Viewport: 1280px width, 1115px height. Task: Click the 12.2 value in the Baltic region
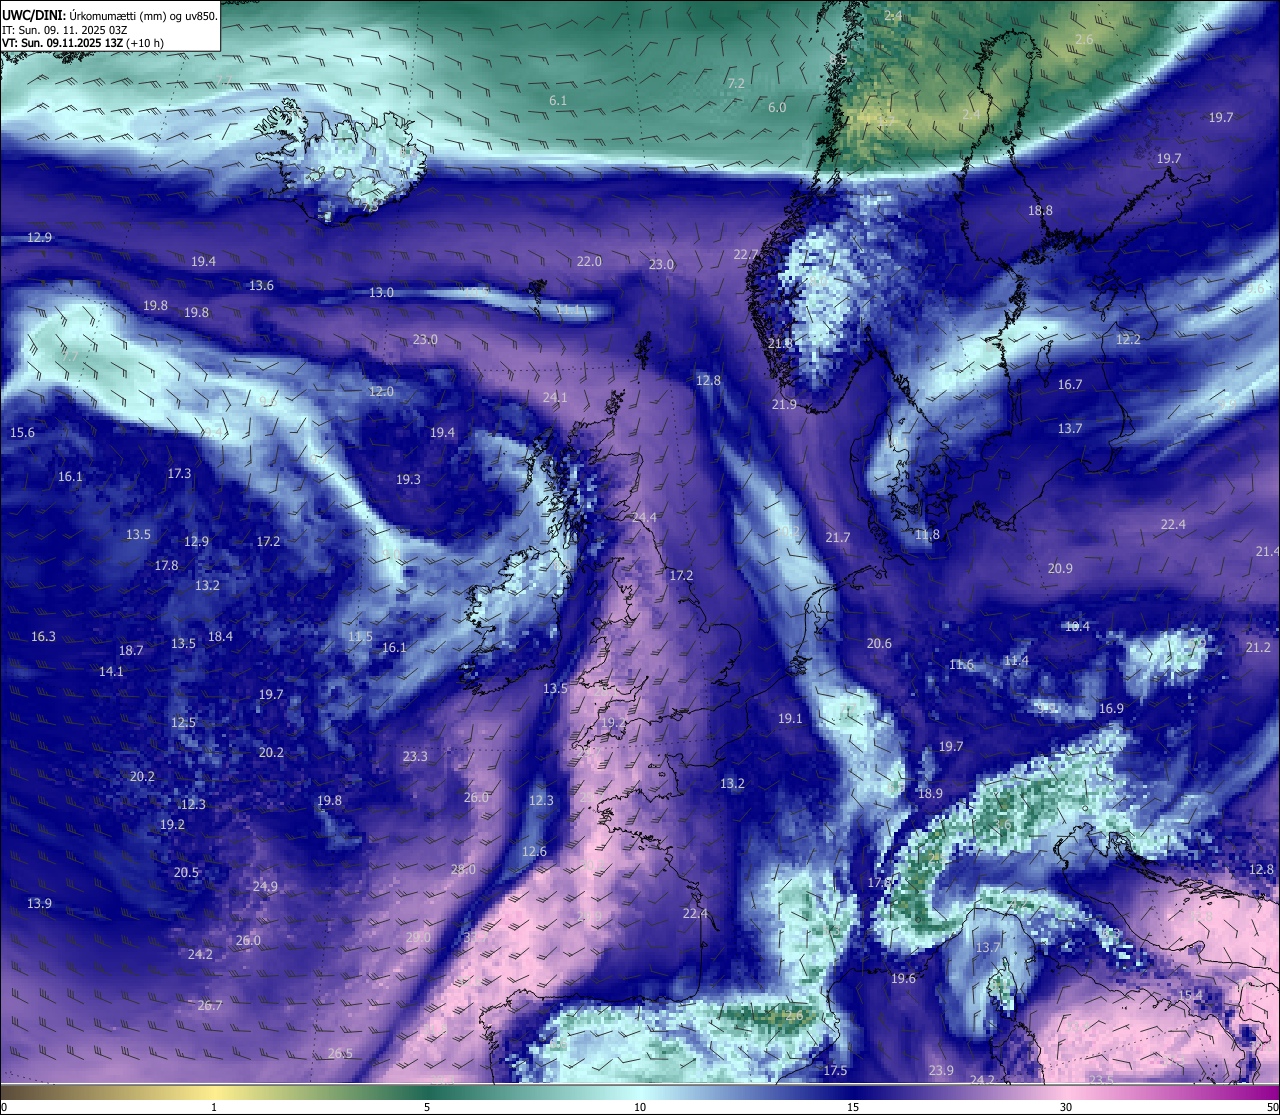click(x=1128, y=340)
